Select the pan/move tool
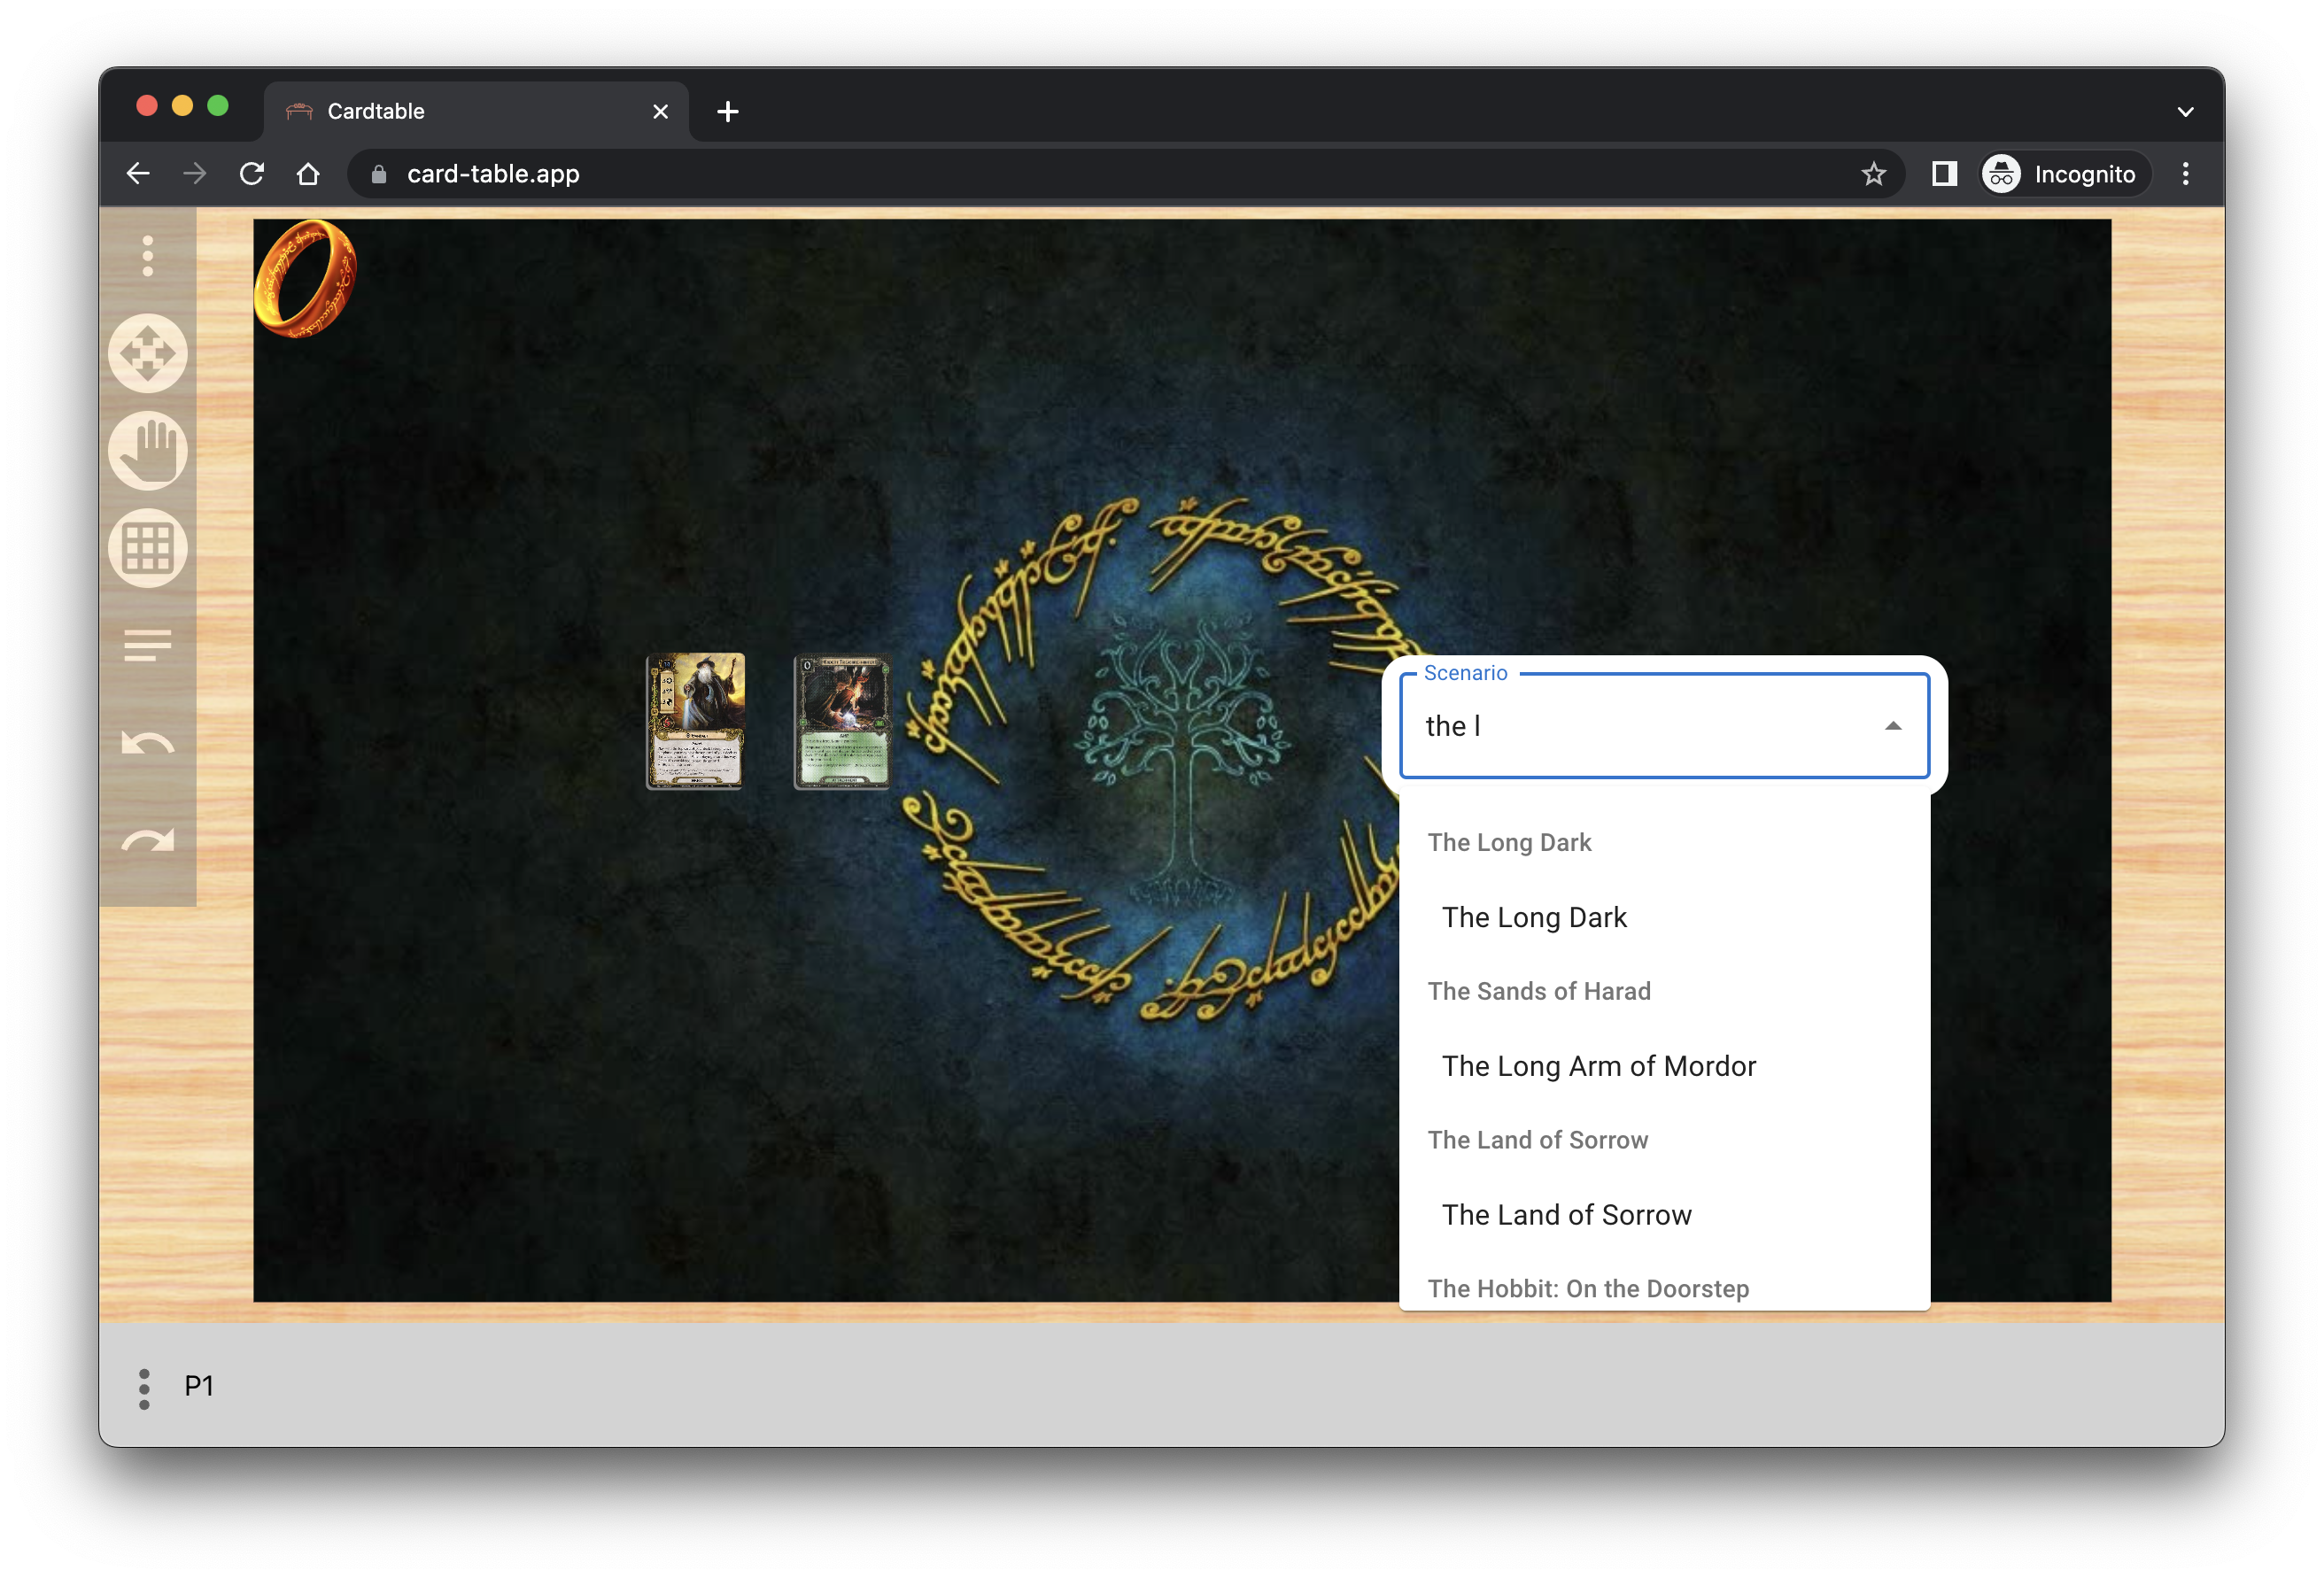This screenshot has height=1578, width=2324. [x=148, y=353]
